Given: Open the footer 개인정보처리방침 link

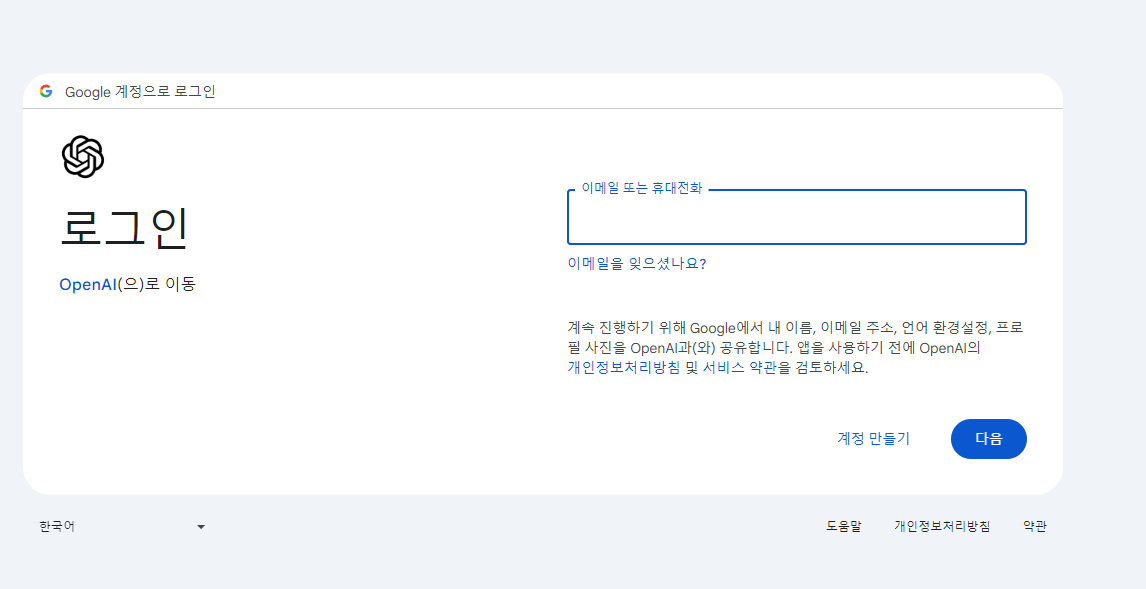Looking at the screenshot, I should click(942, 526).
